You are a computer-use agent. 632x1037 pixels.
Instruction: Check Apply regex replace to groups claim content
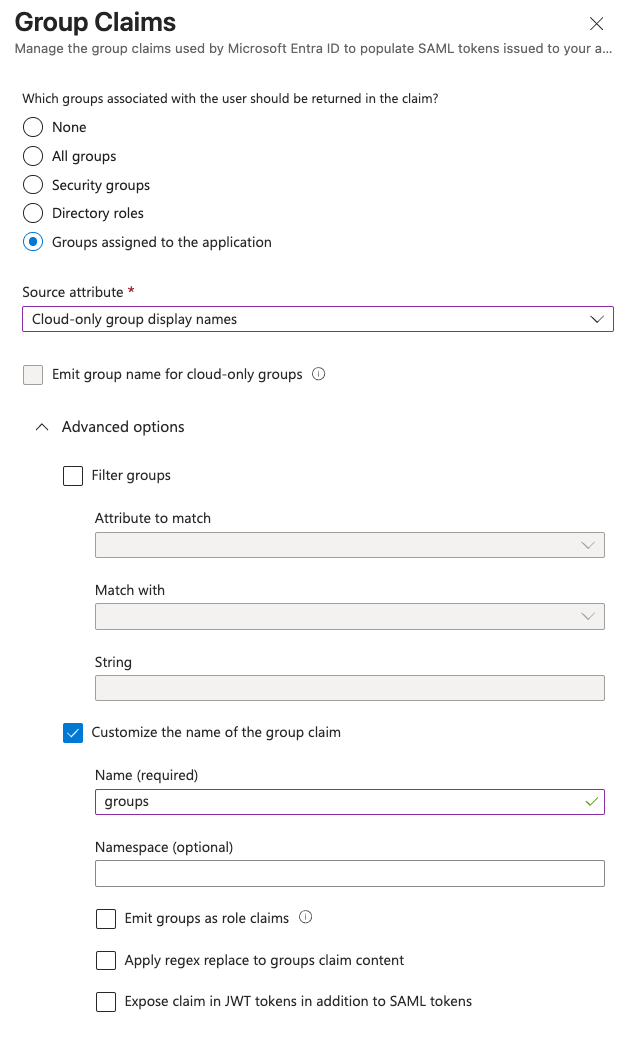pyautogui.click(x=105, y=960)
